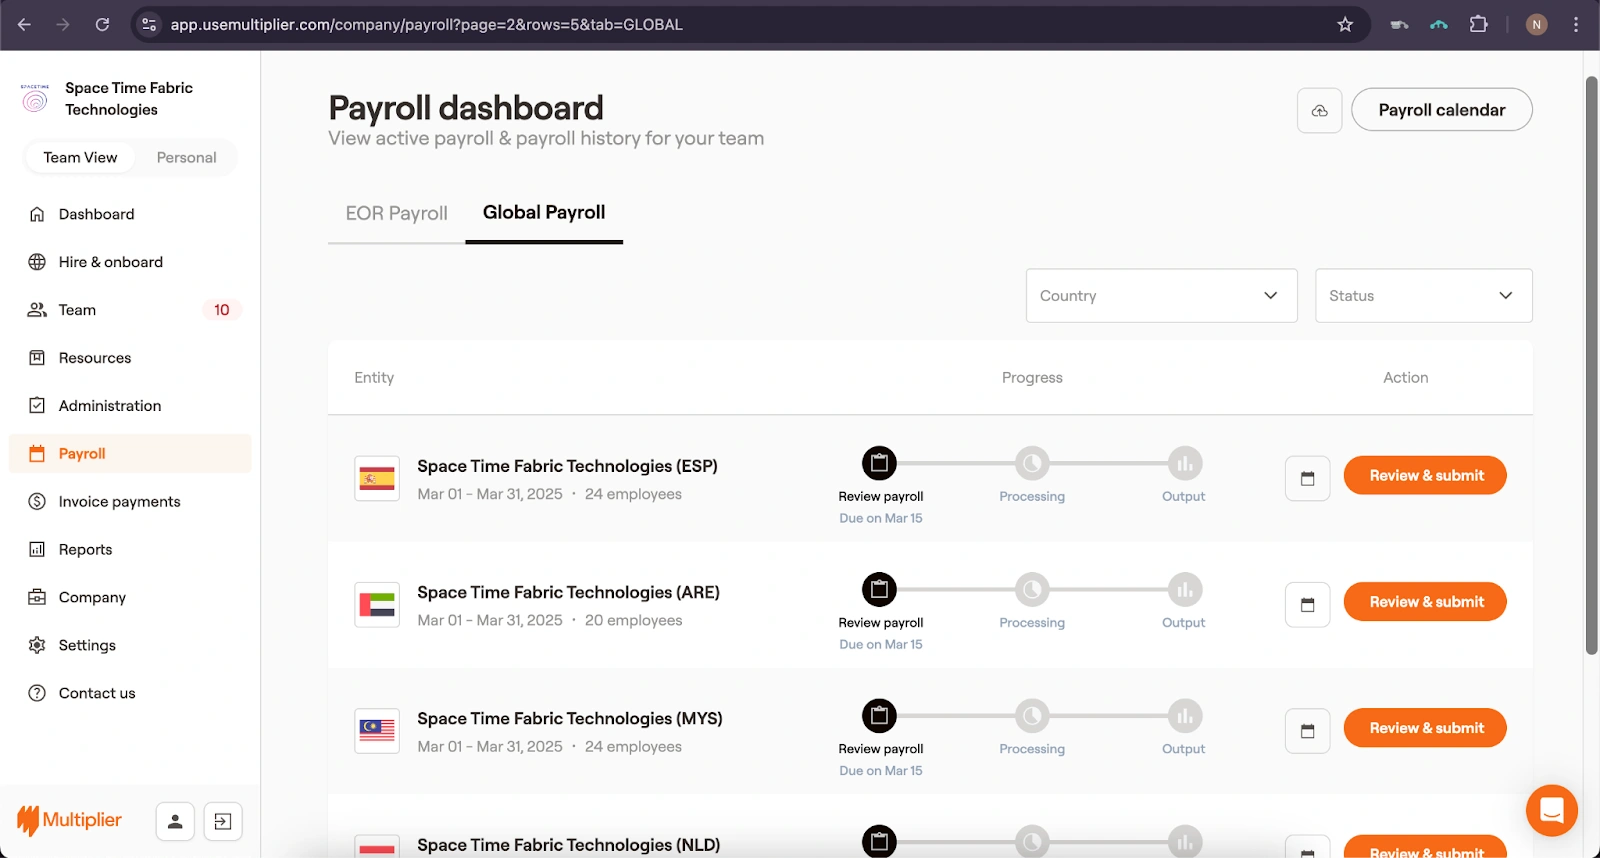Click 'Space Time Fabric Technologies (NLD)' entity name
1600x858 pixels.
coord(569,845)
